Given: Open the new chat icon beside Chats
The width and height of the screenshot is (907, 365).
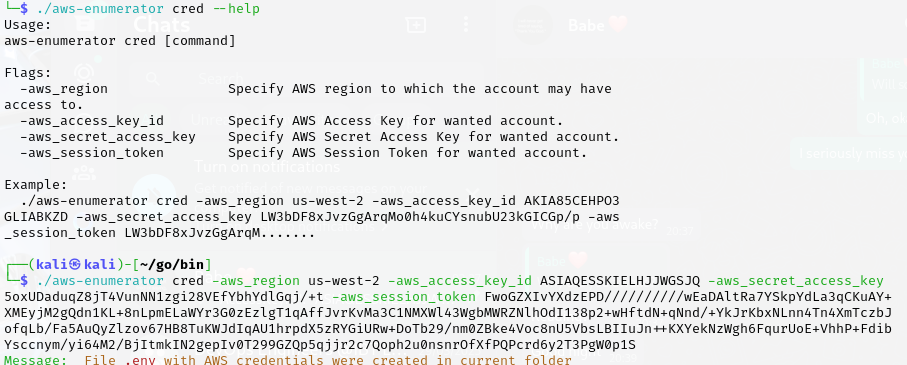Looking at the screenshot, I should 415,24.
